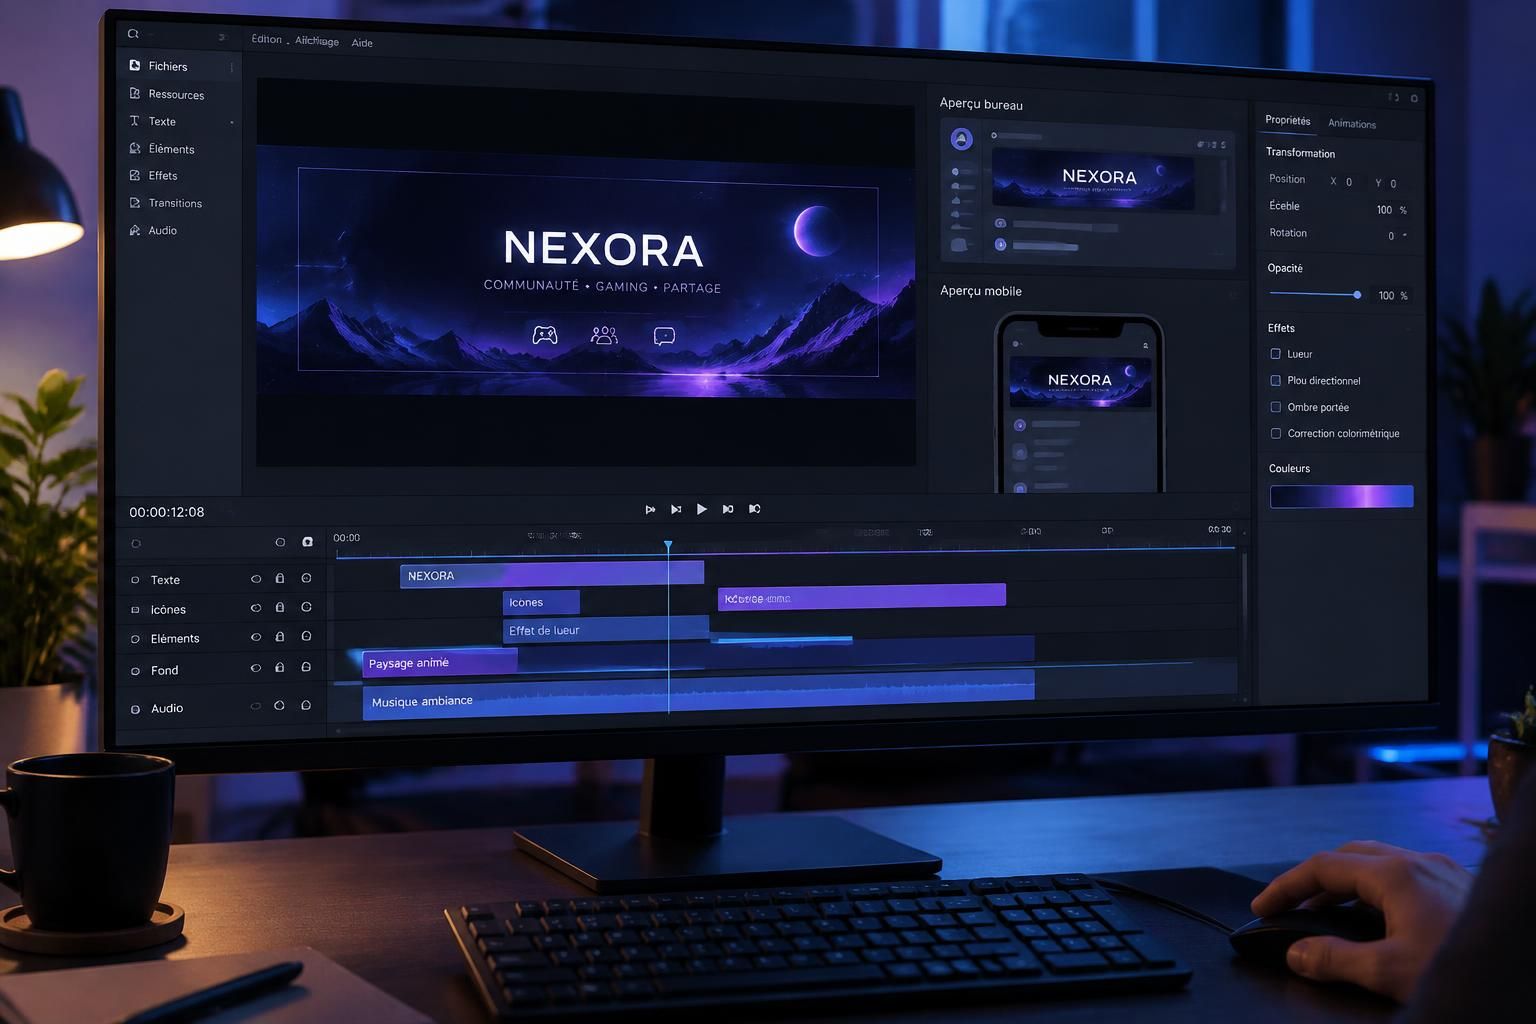Collapse the sidebar using the top arrow
This screenshot has height=1024, width=1536.
point(222,37)
